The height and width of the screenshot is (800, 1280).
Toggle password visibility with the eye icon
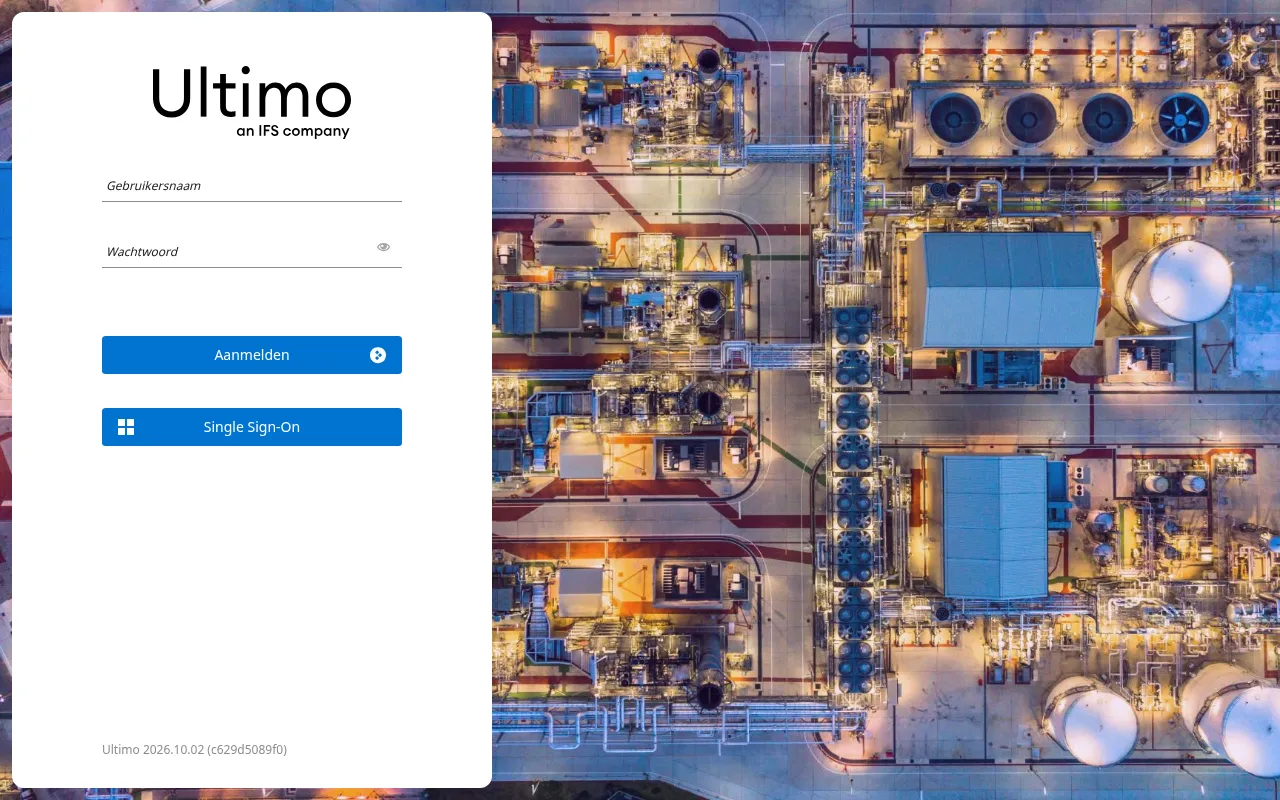(383, 247)
